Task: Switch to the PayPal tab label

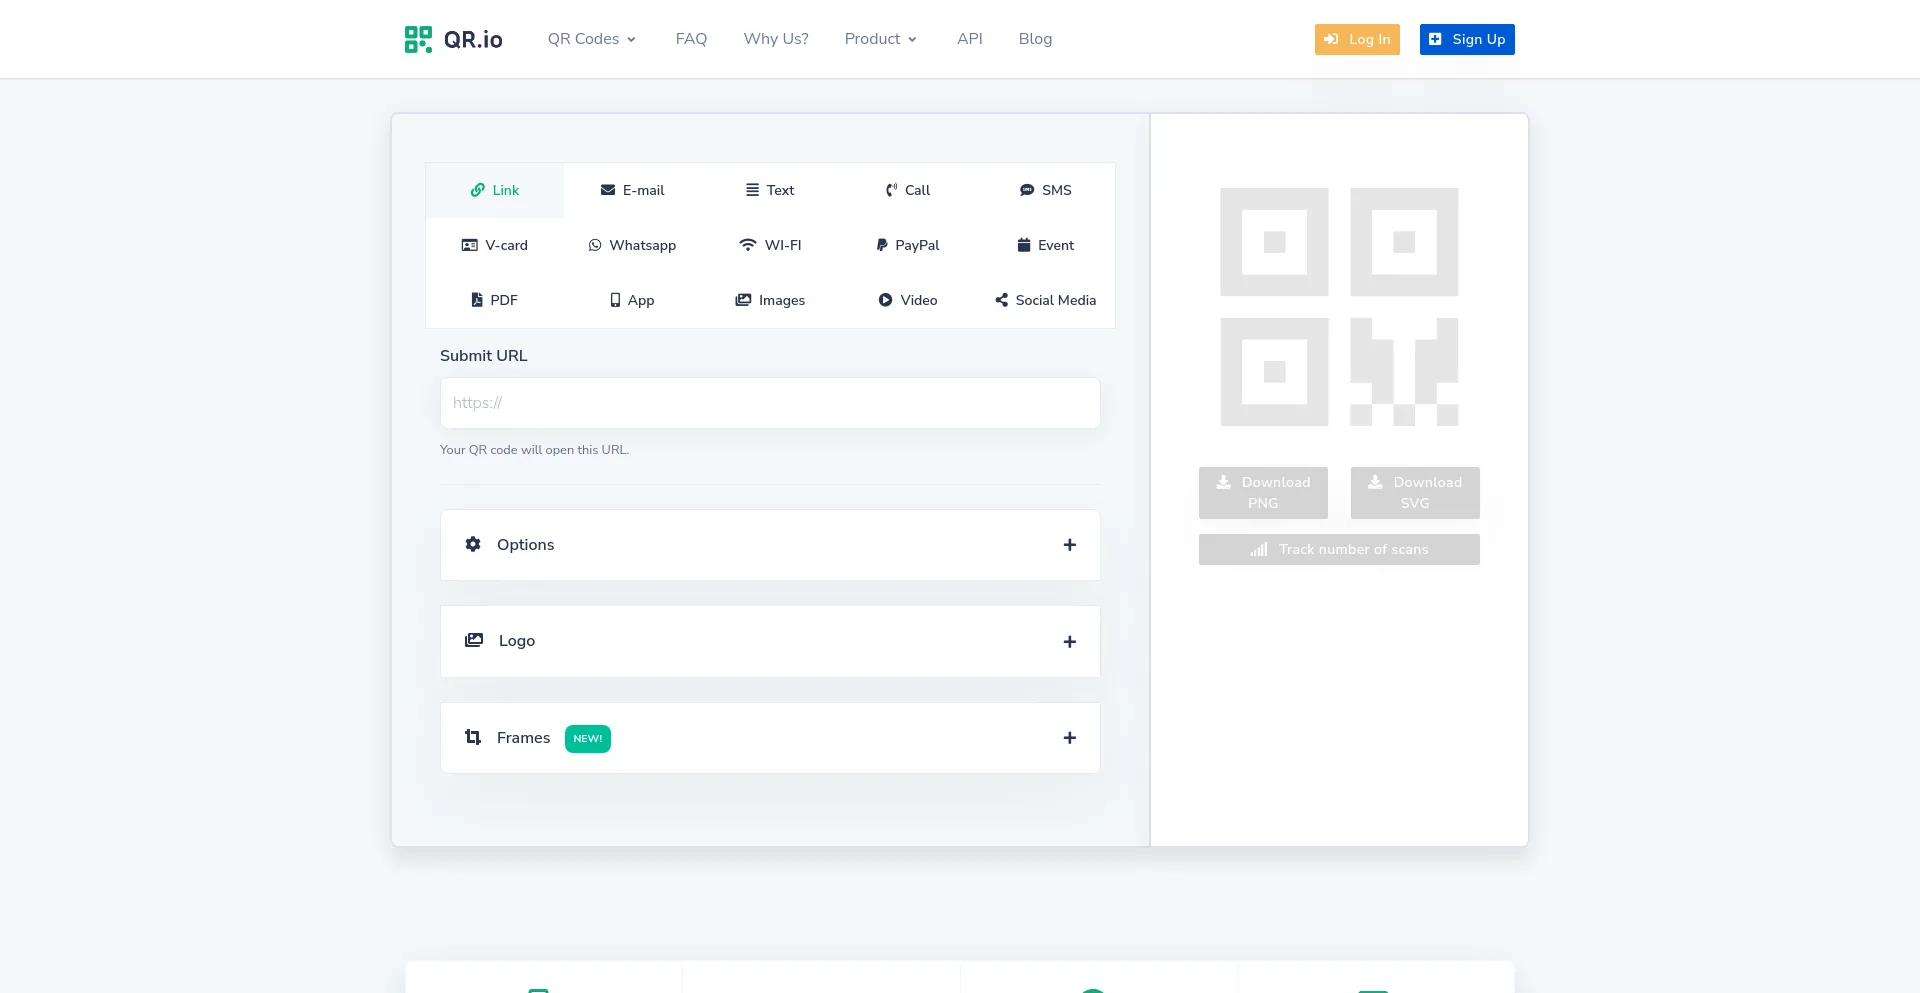Action: (917, 245)
